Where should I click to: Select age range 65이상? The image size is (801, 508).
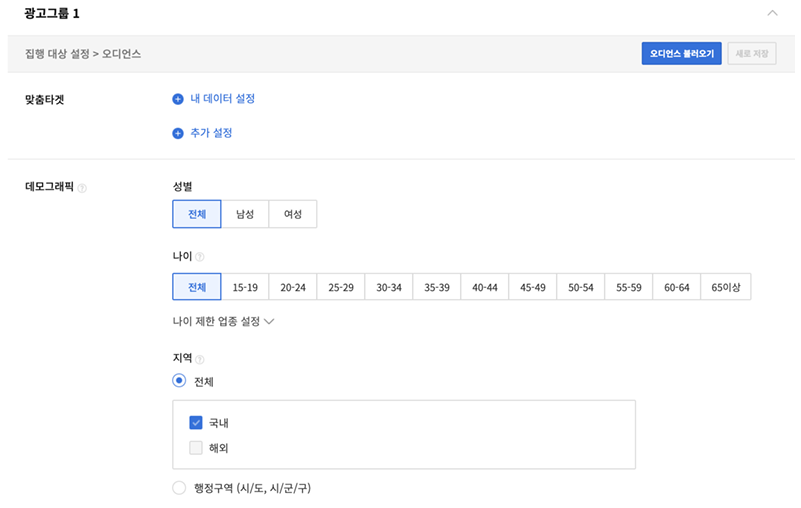[726, 287]
